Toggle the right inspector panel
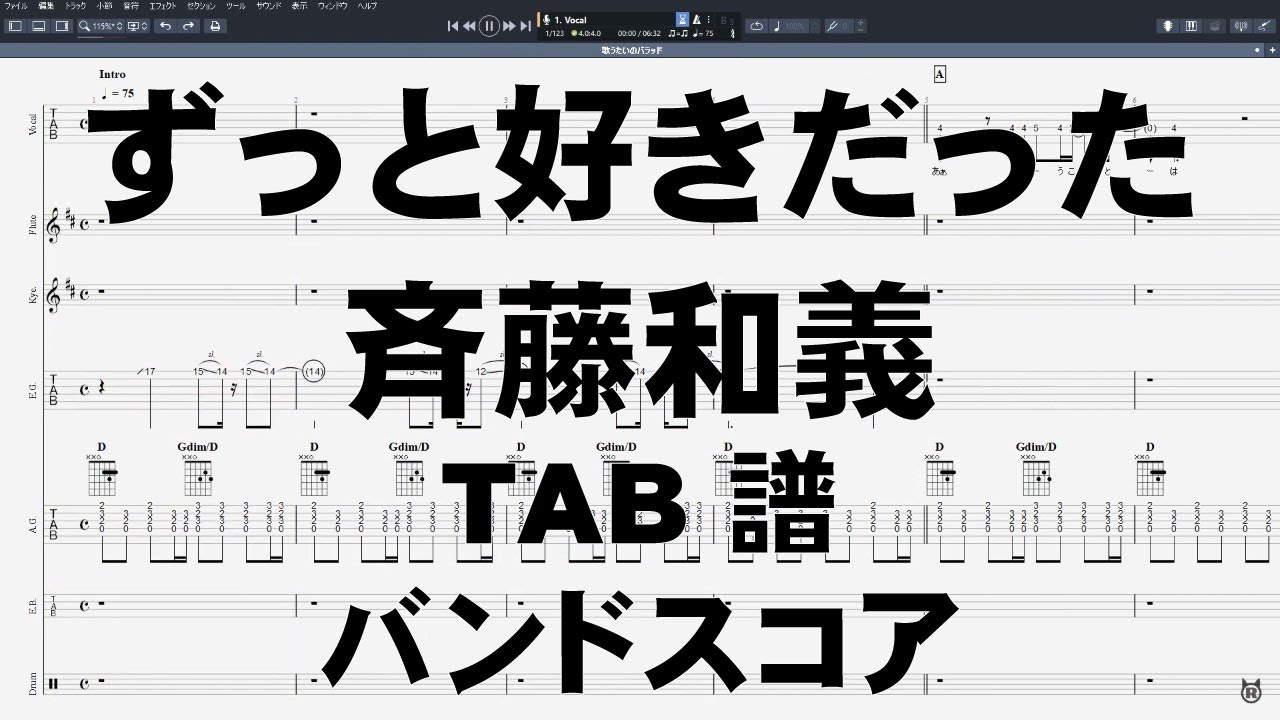 coord(62,26)
